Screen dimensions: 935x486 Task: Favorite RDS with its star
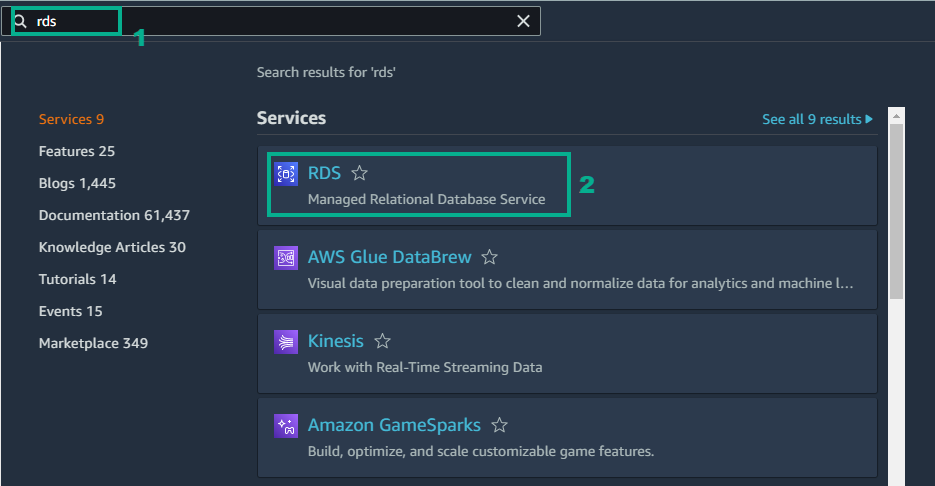tap(360, 173)
